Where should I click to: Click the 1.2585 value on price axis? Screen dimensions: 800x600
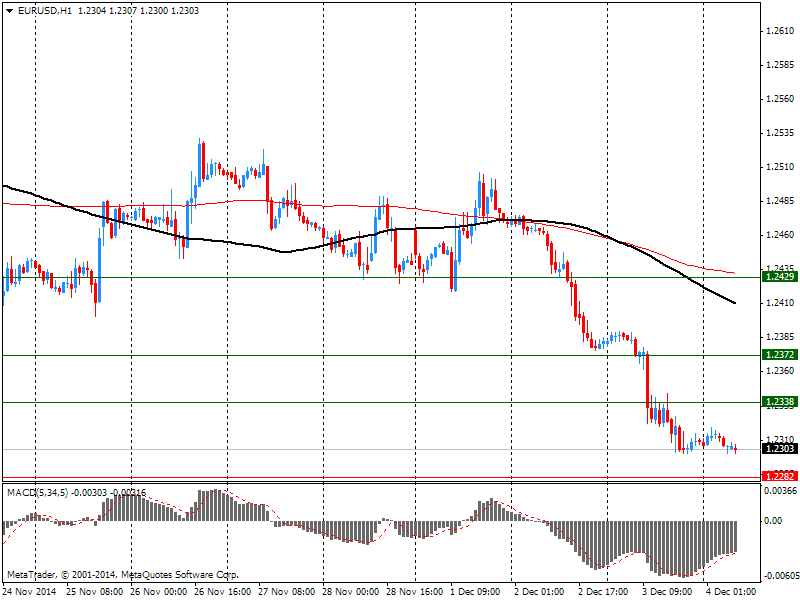(x=780, y=65)
